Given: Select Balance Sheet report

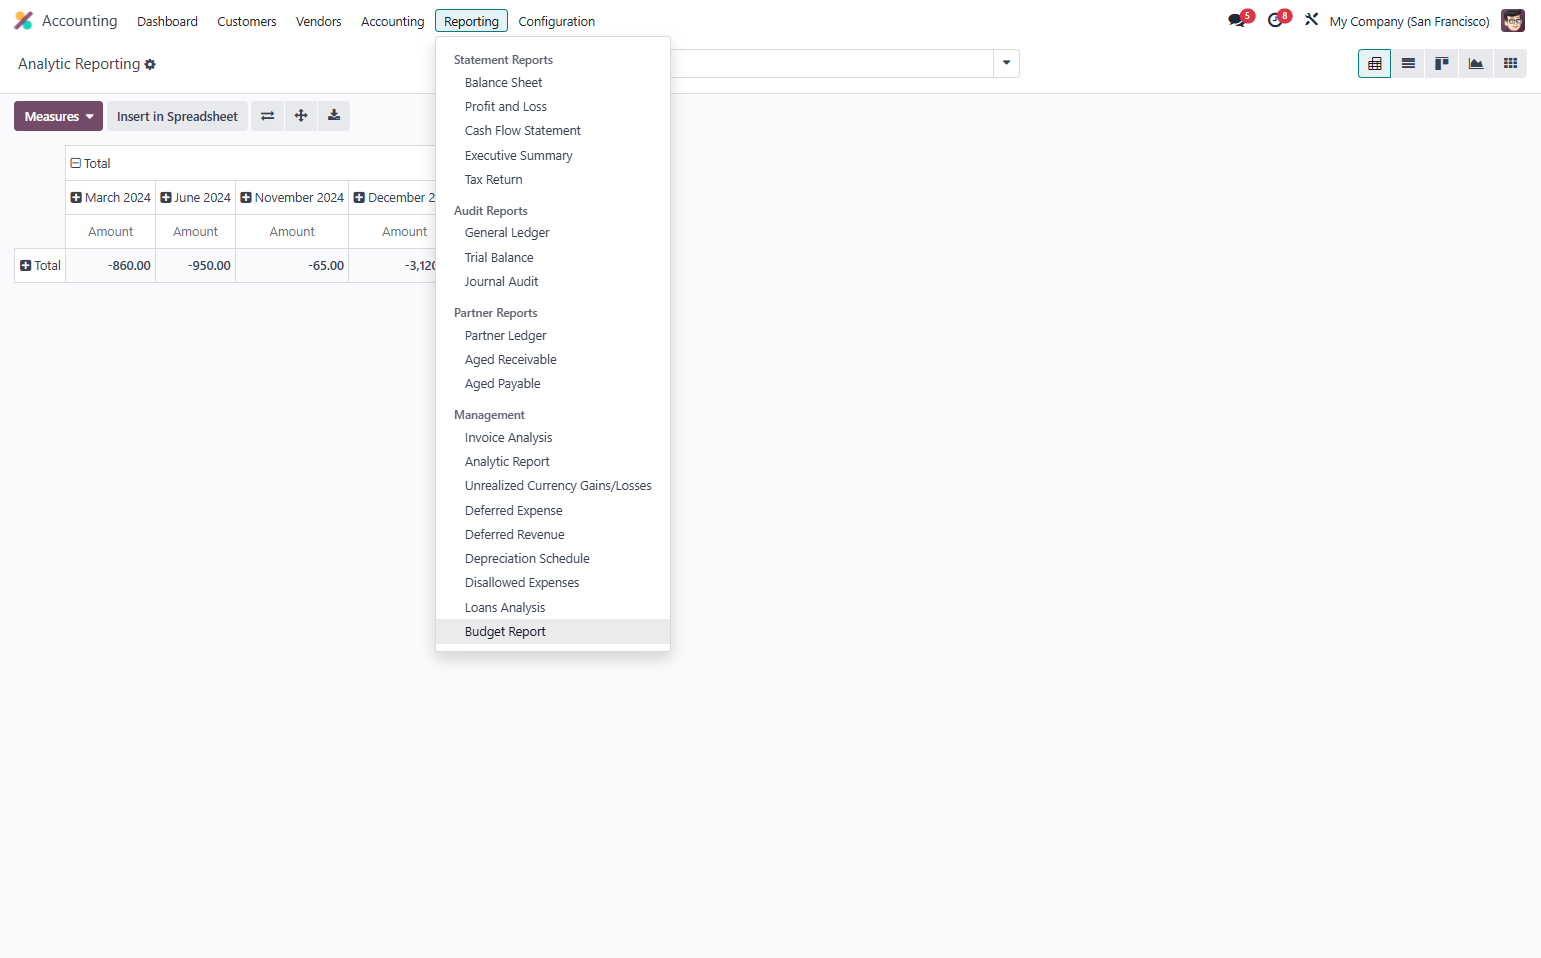Looking at the screenshot, I should coord(553,82).
